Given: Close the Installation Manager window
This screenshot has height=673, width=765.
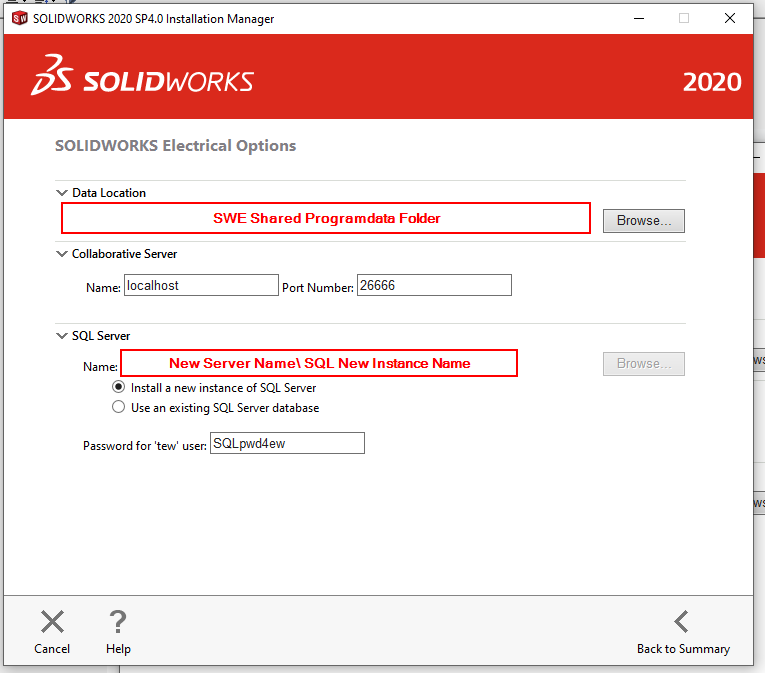Looking at the screenshot, I should tap(730, 18).
